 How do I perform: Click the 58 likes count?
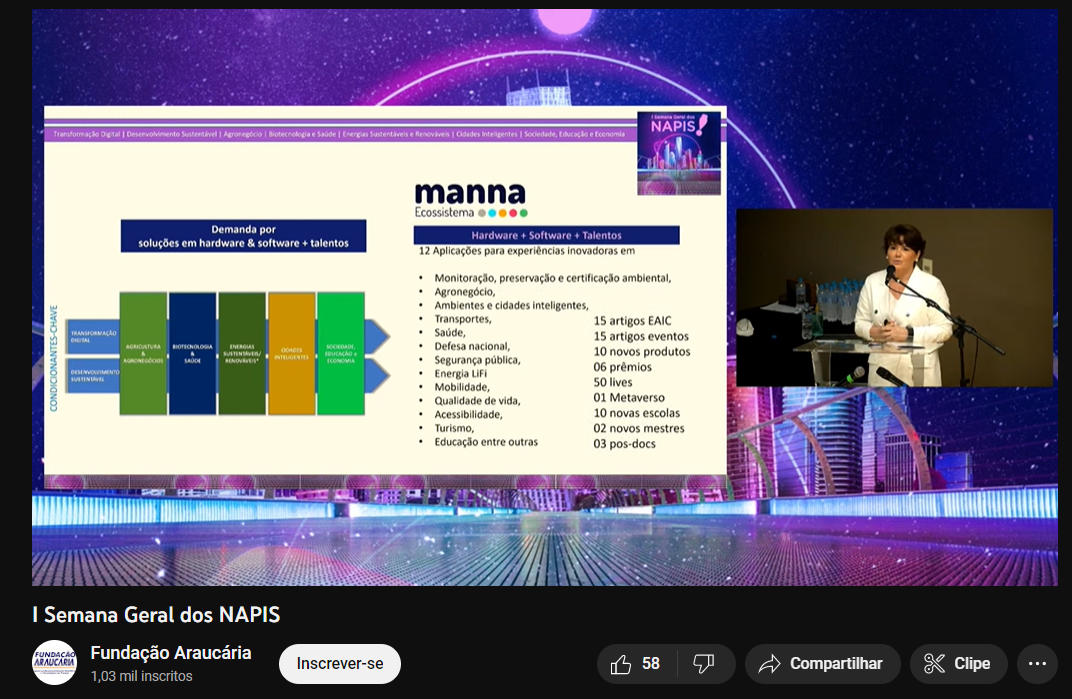tap(651, 663)
